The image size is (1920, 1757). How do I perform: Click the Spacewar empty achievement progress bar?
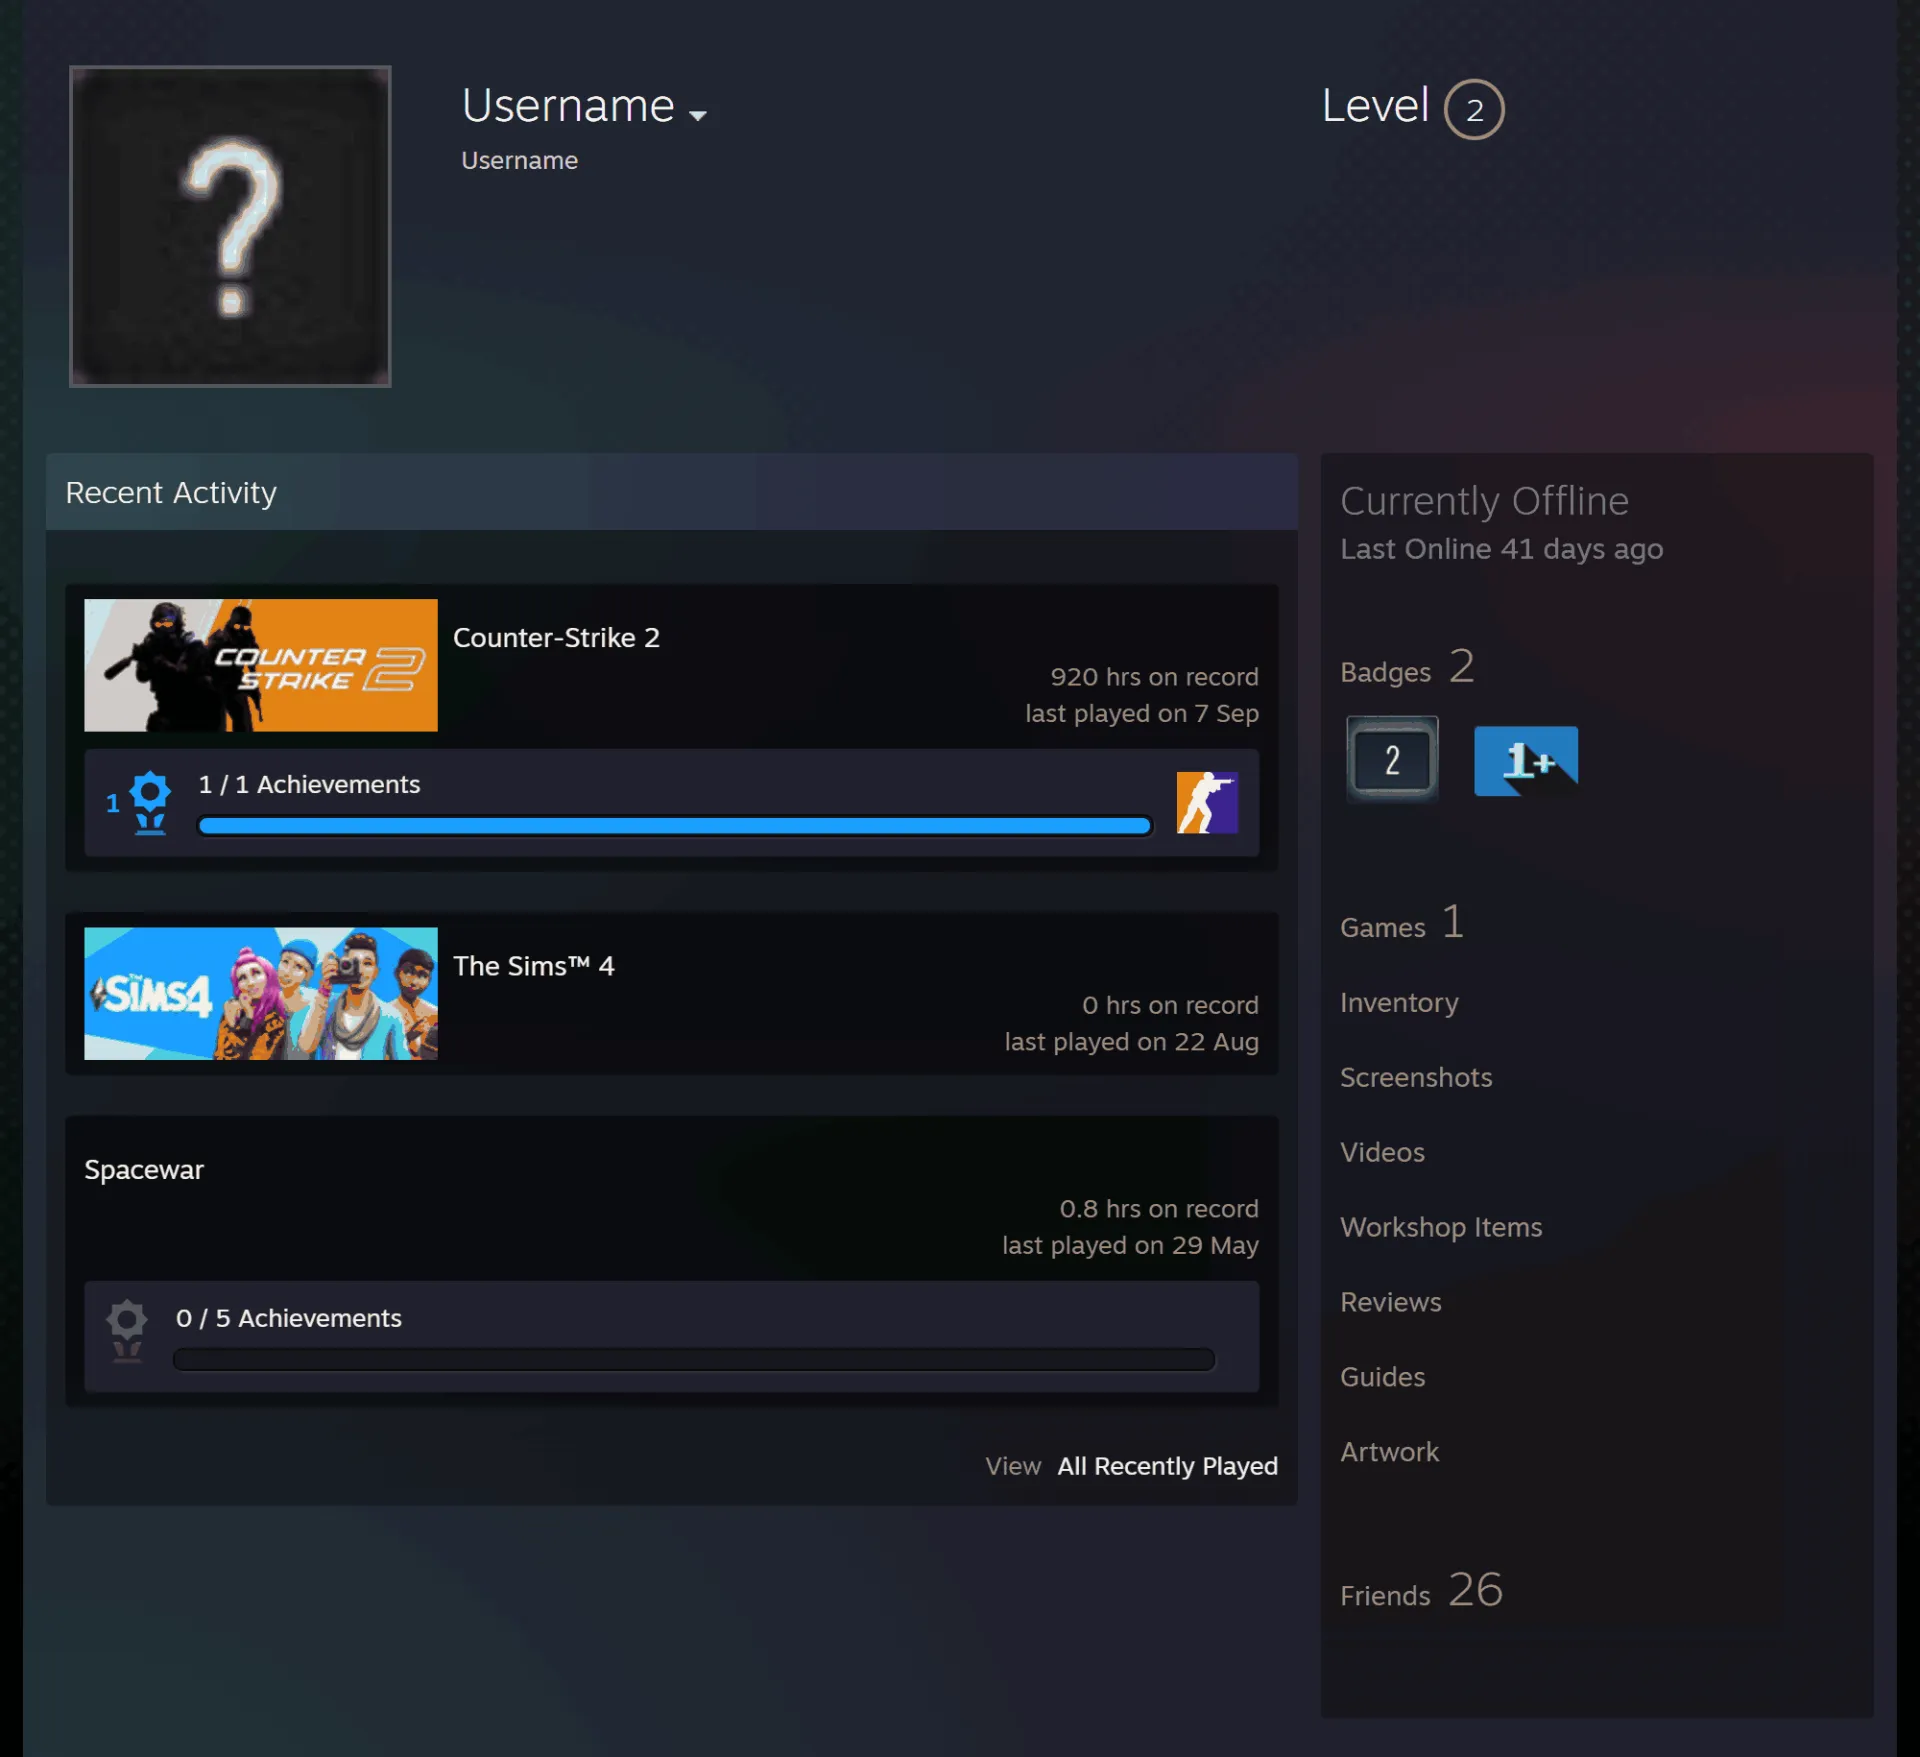[x=694, y=1360]
